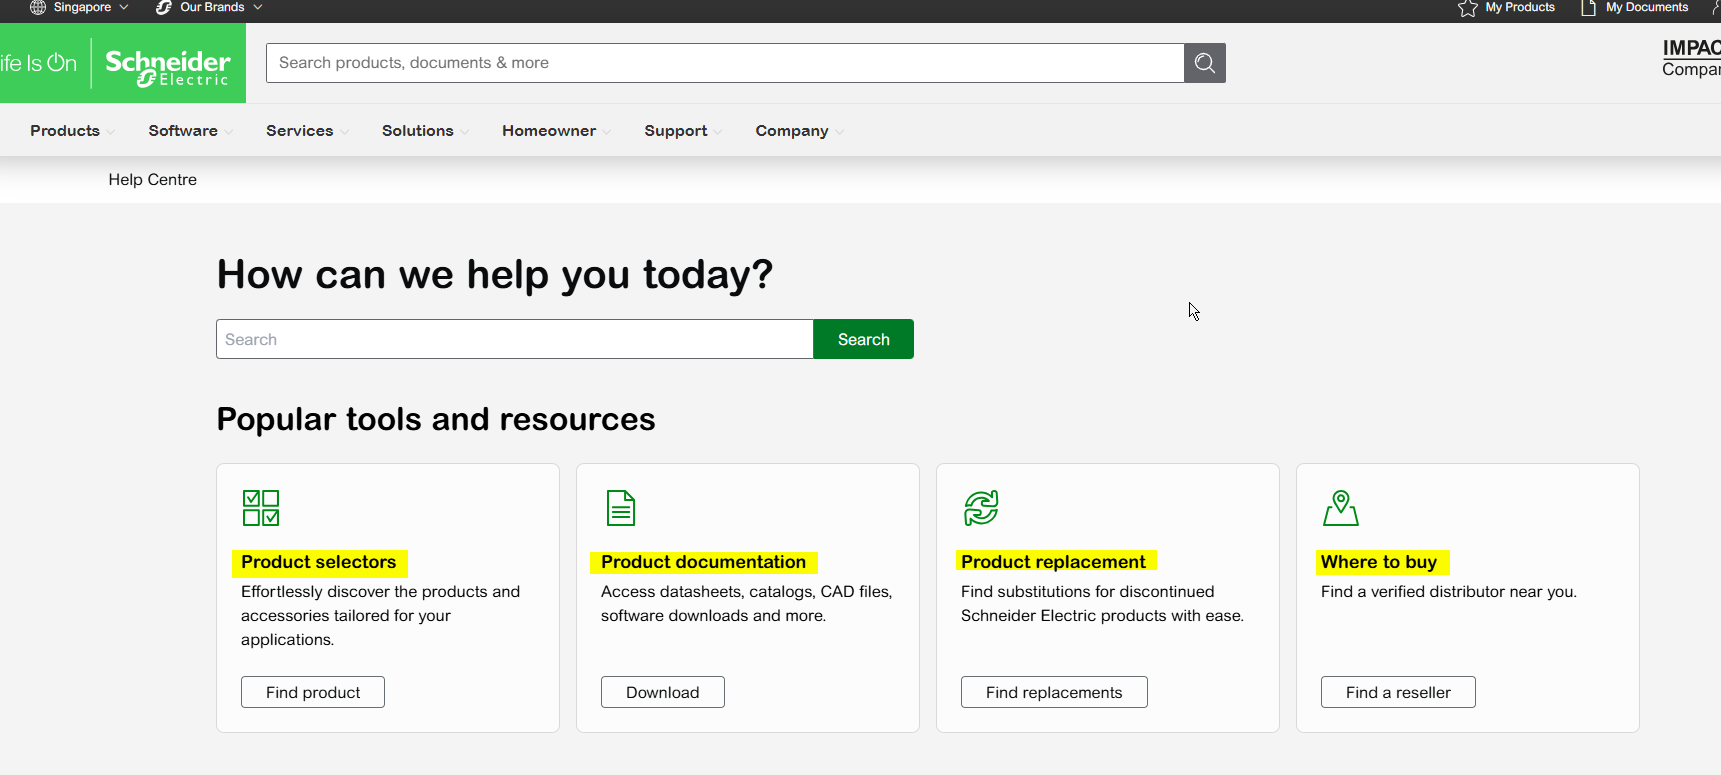This screenshot has width=1721, height=775.
Task: Click the Find a reseller button
Action: (x=1398, y=692)
